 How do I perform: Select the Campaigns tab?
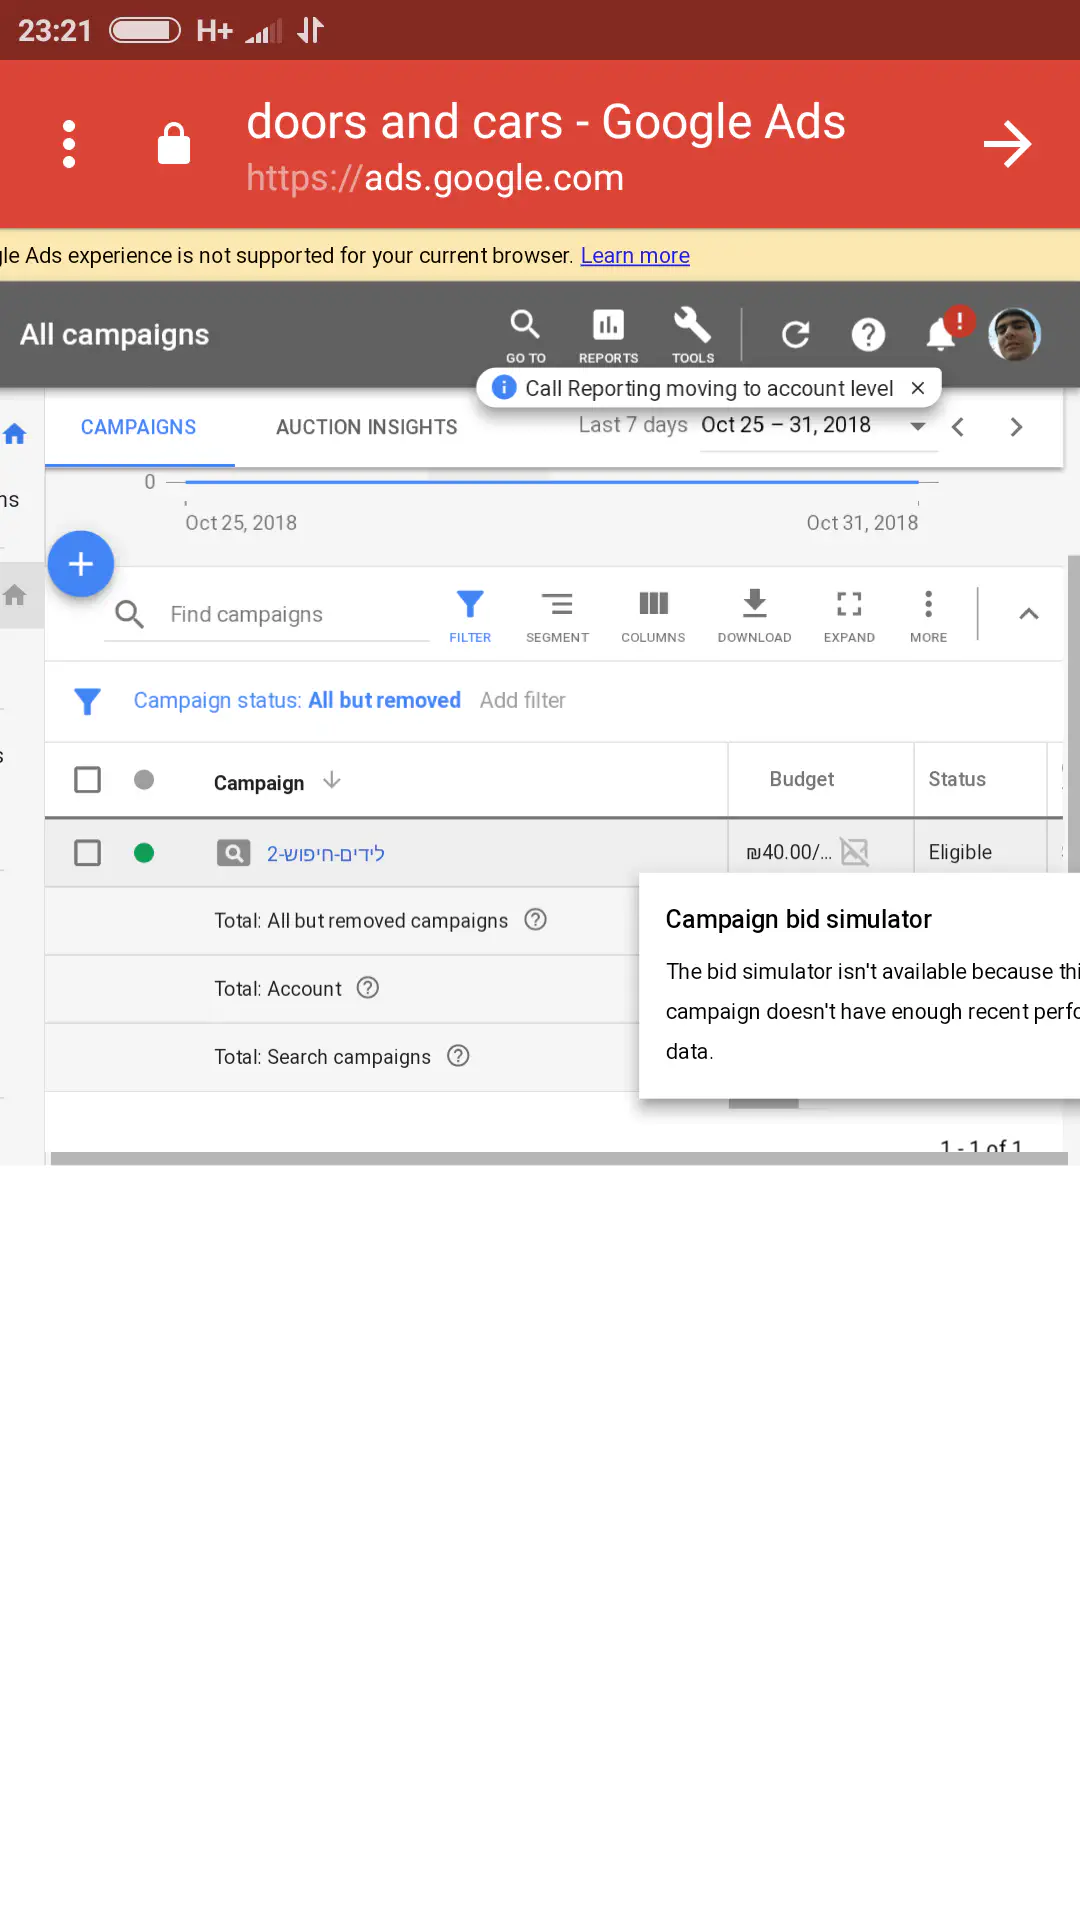139,427
